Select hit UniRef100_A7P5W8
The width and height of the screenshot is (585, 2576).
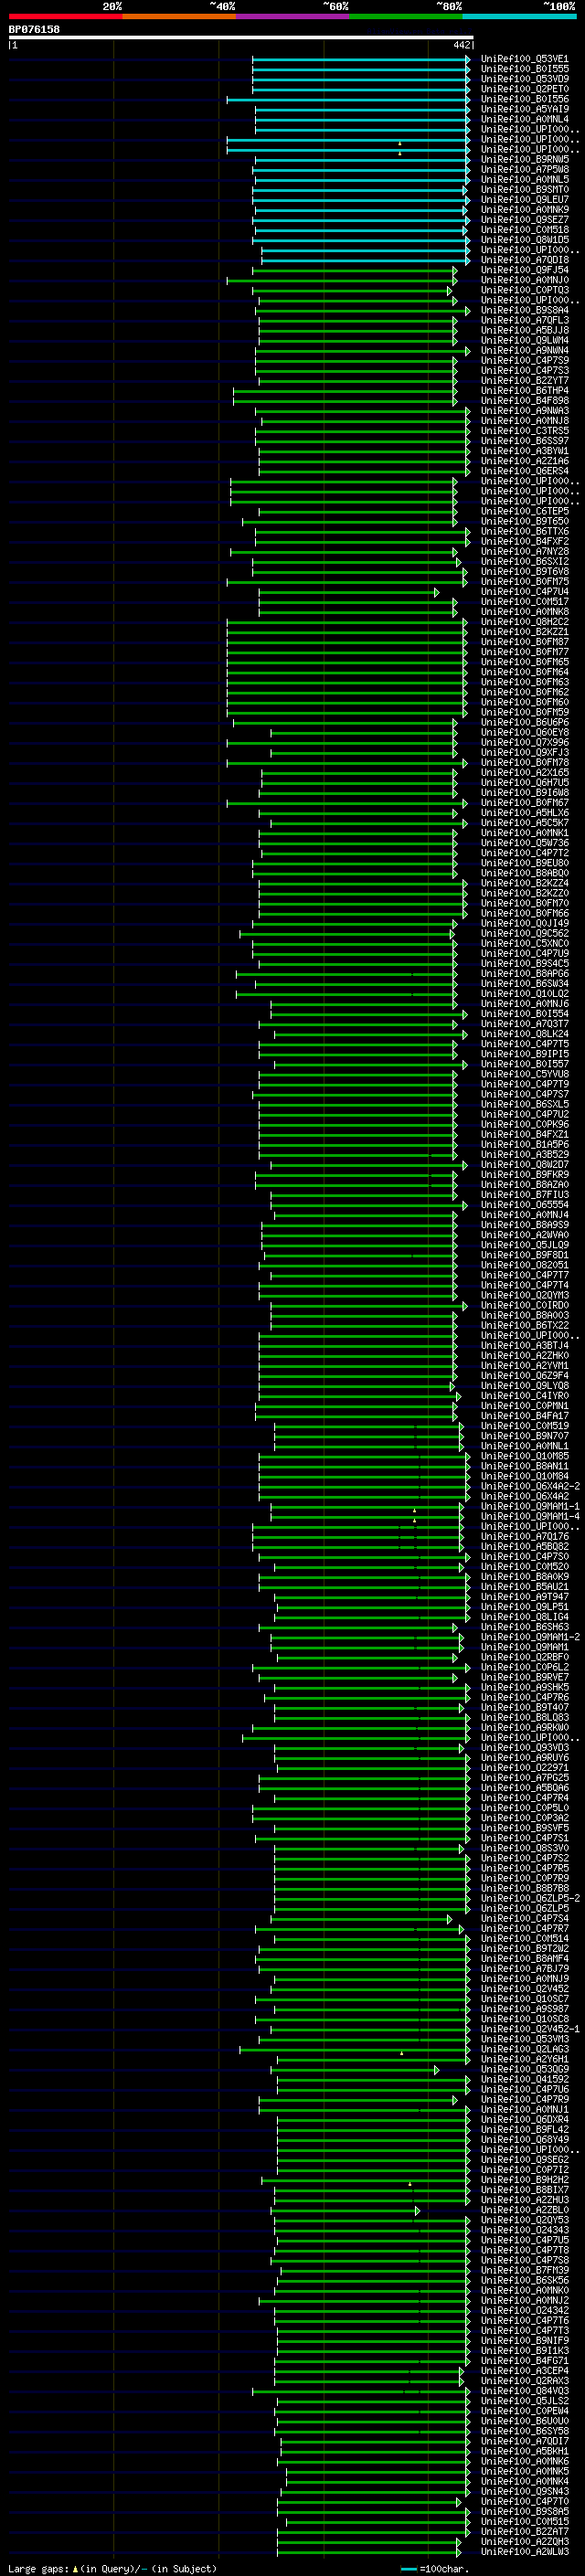pyautogui.click(x=524, y=169)
